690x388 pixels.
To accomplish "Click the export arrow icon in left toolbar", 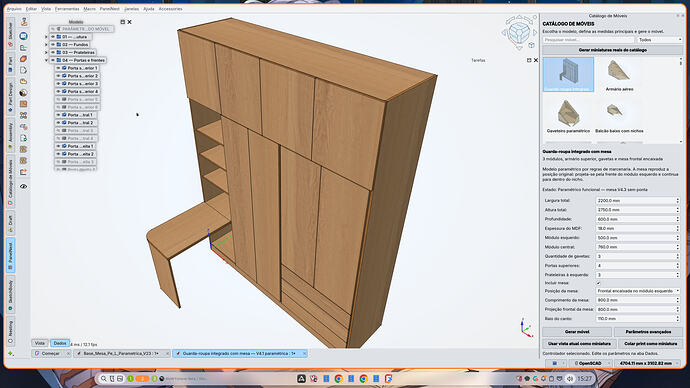I will pyautogui.click(x=23, y=172).
